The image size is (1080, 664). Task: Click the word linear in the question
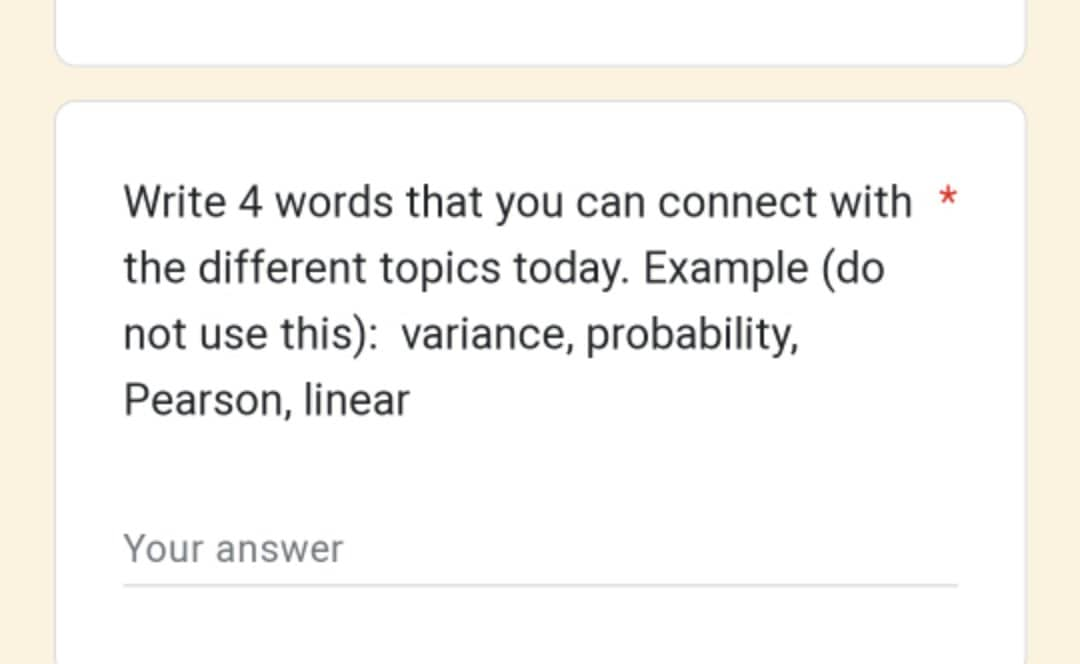point(357,398)
